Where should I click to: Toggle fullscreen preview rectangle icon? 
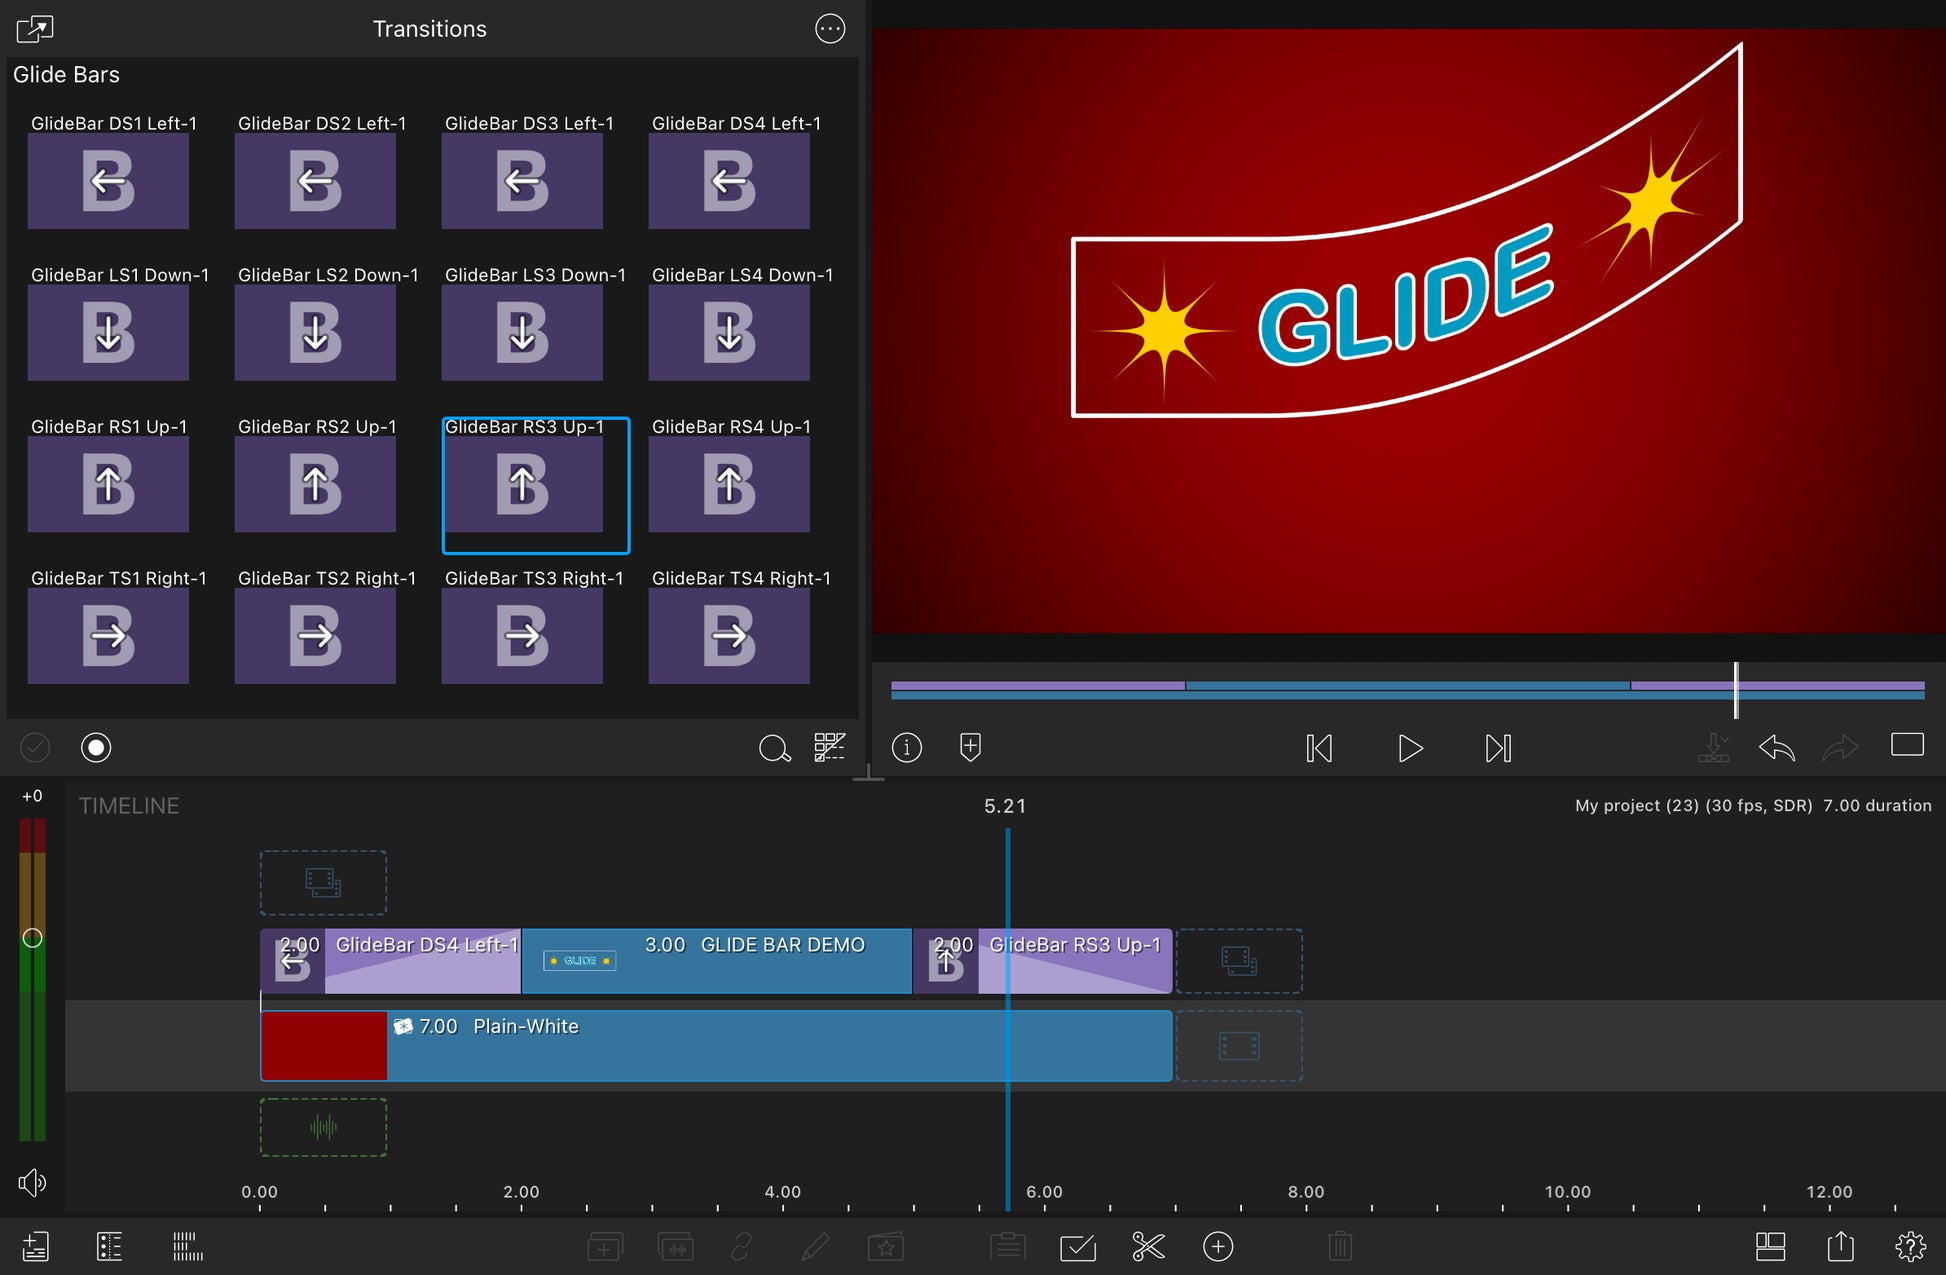(x=1906, y=745)
